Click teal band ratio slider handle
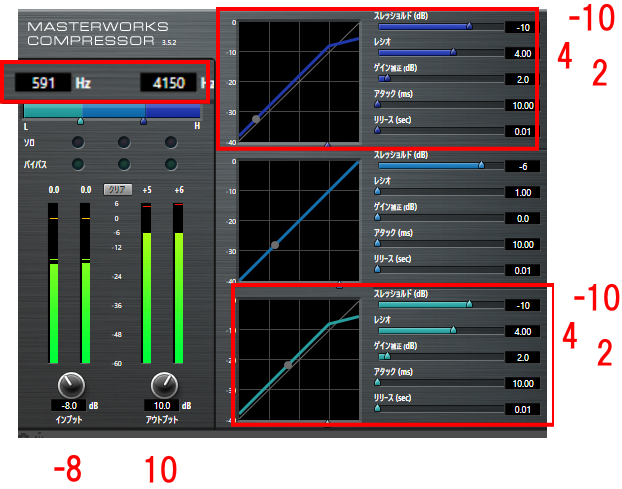The height and width of the screenshot is (489, 622). click(453, 330)
